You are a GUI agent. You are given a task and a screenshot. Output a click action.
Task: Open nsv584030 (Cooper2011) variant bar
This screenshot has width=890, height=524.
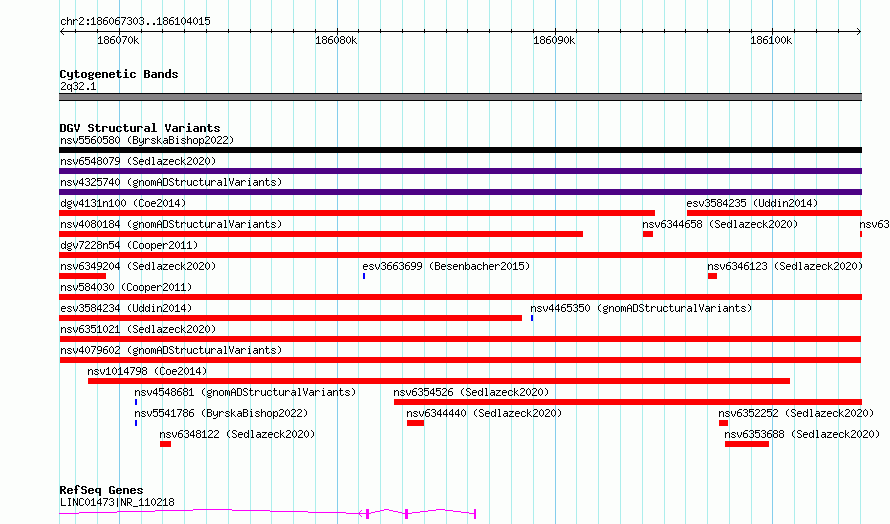click(460, 297)
